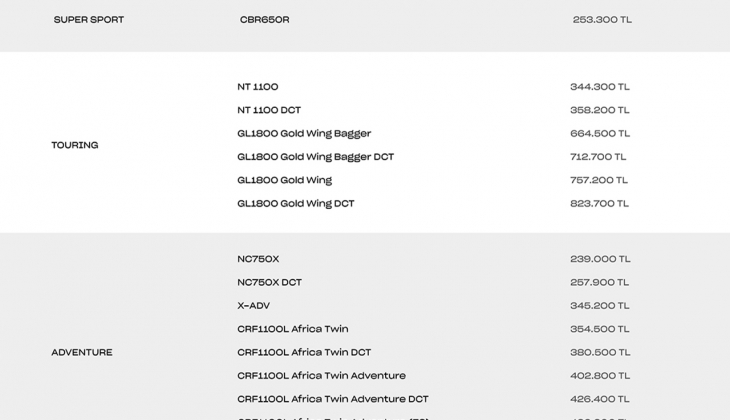Click the 664.500 TL price

click(600, 133)
